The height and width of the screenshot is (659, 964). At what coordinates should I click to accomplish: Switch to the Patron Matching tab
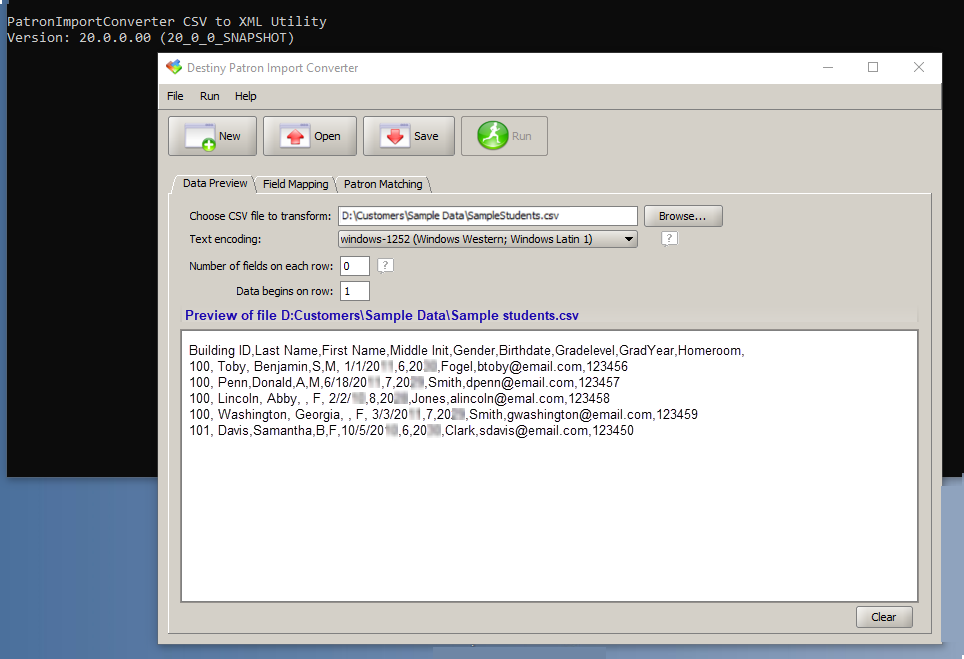click(x=385, y=184)
